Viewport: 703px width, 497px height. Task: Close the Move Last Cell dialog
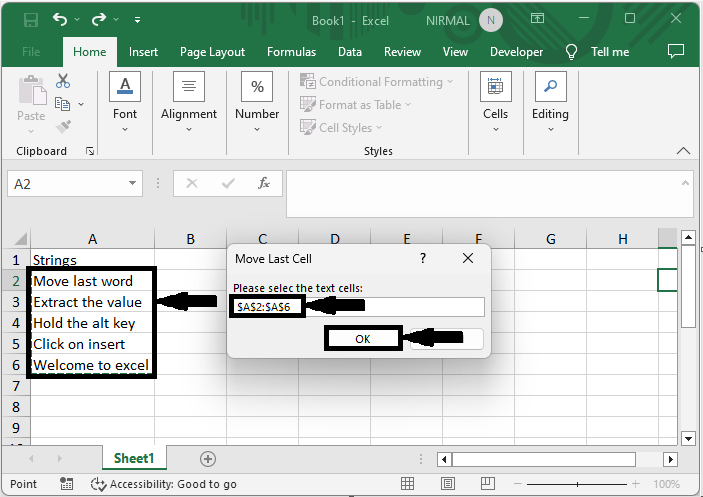click(468, 258)
